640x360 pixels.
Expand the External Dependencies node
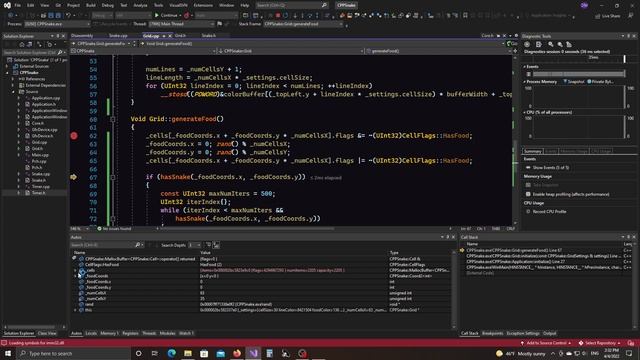(13, 85)
